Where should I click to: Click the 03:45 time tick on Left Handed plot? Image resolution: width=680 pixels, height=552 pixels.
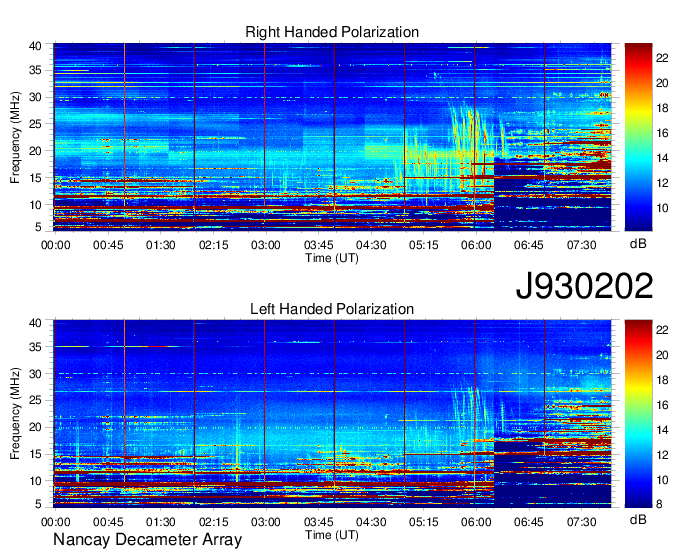coord(318,522)
